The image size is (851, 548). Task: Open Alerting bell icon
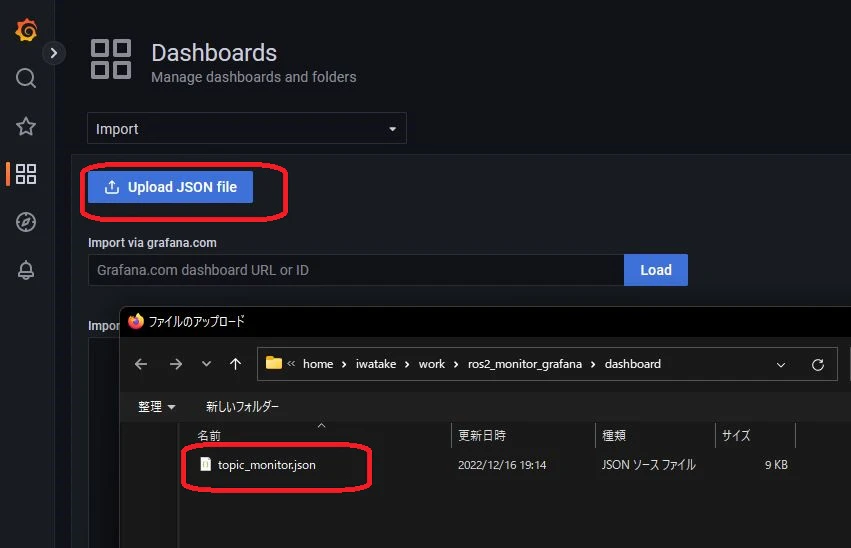click(26, 270)
